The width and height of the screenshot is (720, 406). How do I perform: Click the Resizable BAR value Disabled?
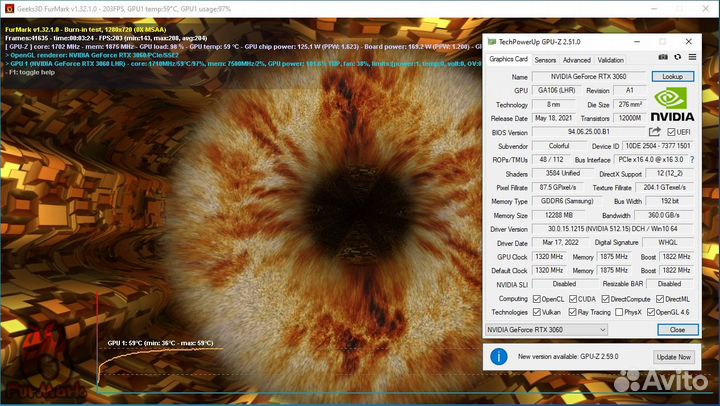point(669,284)
